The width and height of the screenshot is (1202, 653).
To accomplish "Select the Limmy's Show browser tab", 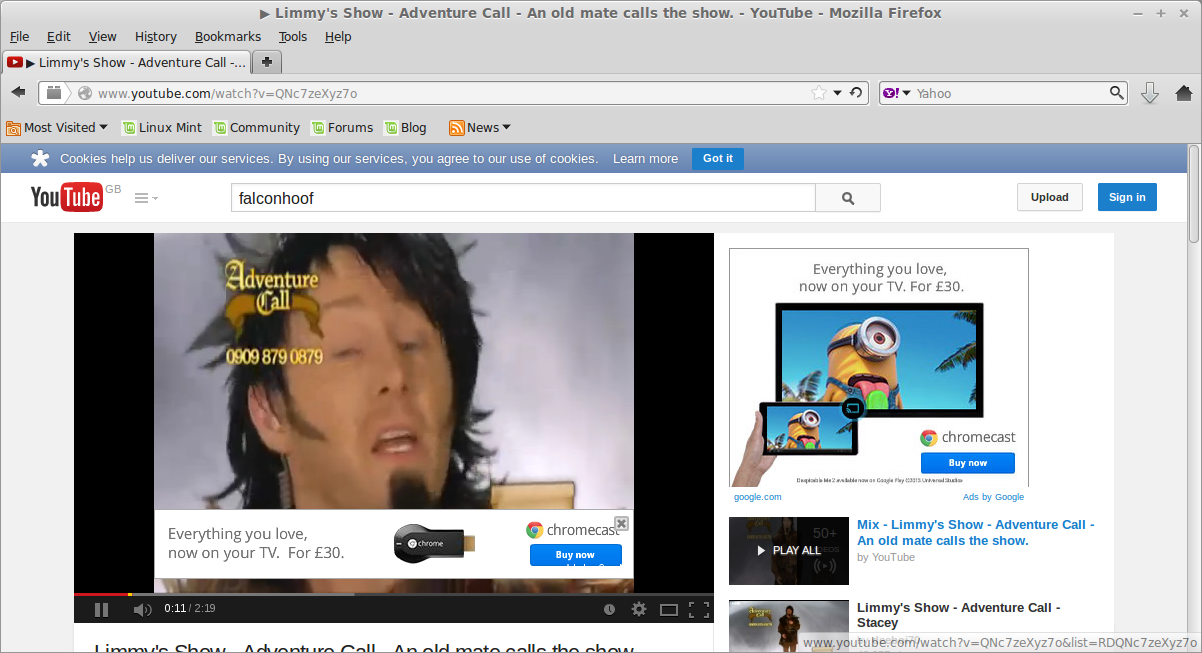I will tap(127, 62).
